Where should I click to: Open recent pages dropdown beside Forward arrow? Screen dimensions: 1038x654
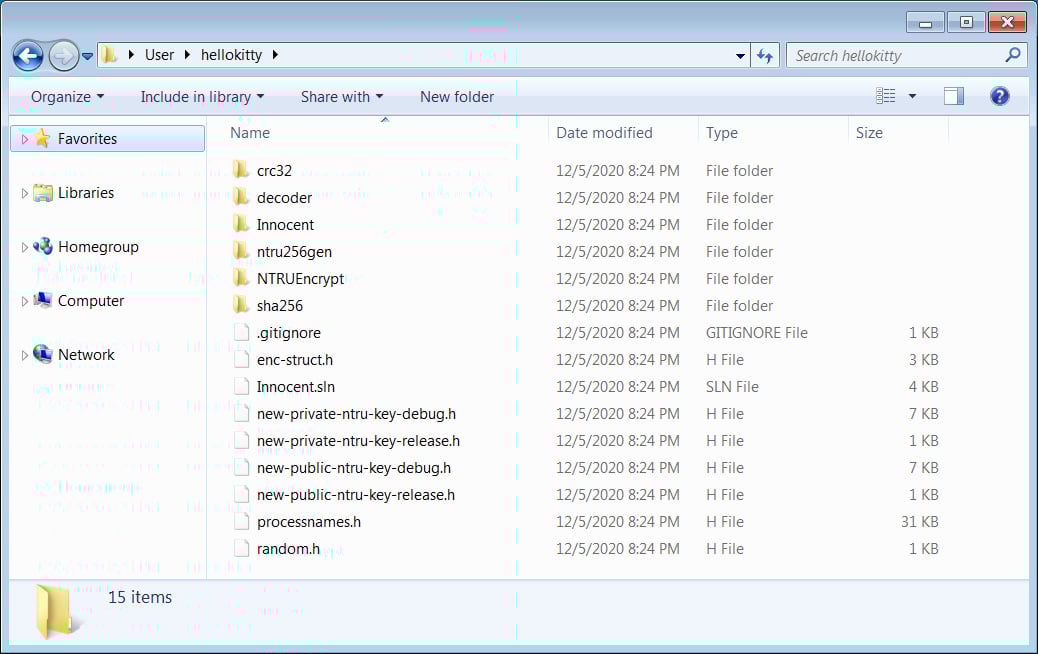click(87, 57)
